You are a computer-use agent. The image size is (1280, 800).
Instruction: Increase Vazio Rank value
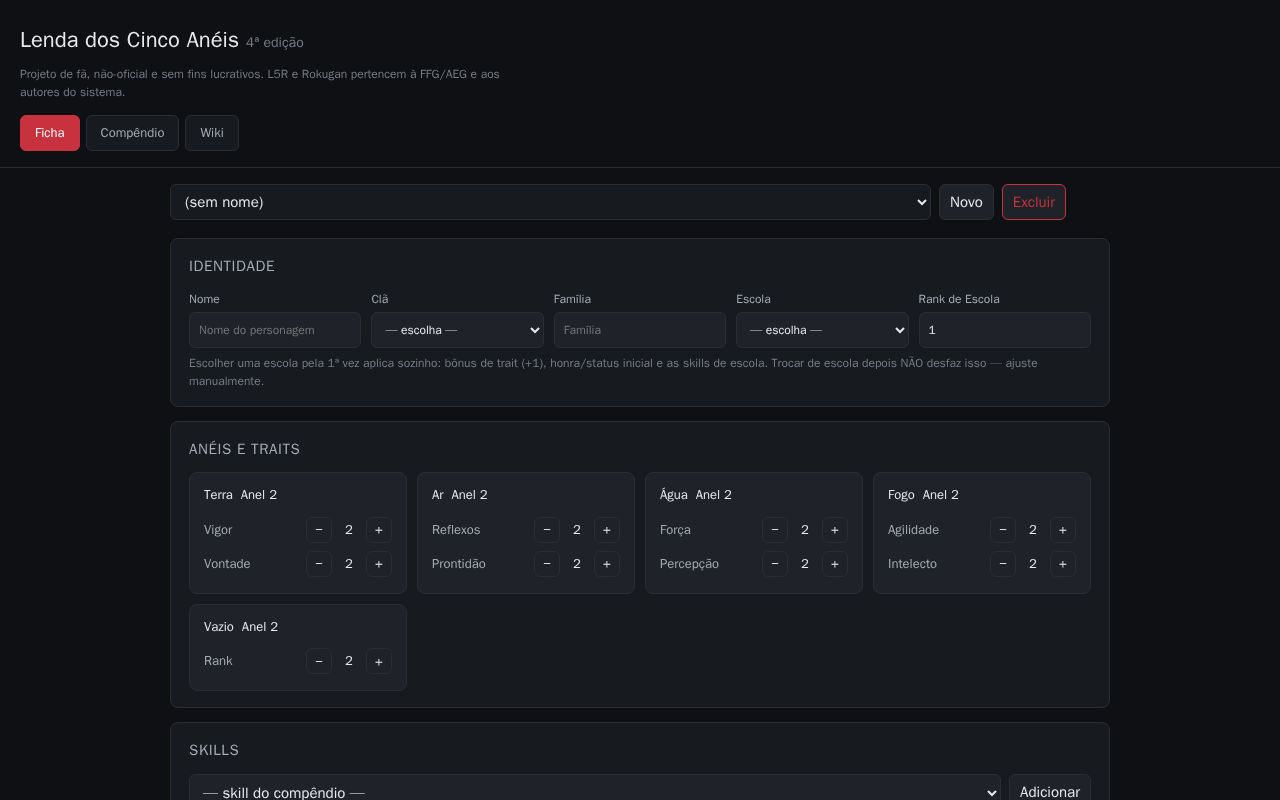pos(379,662)
